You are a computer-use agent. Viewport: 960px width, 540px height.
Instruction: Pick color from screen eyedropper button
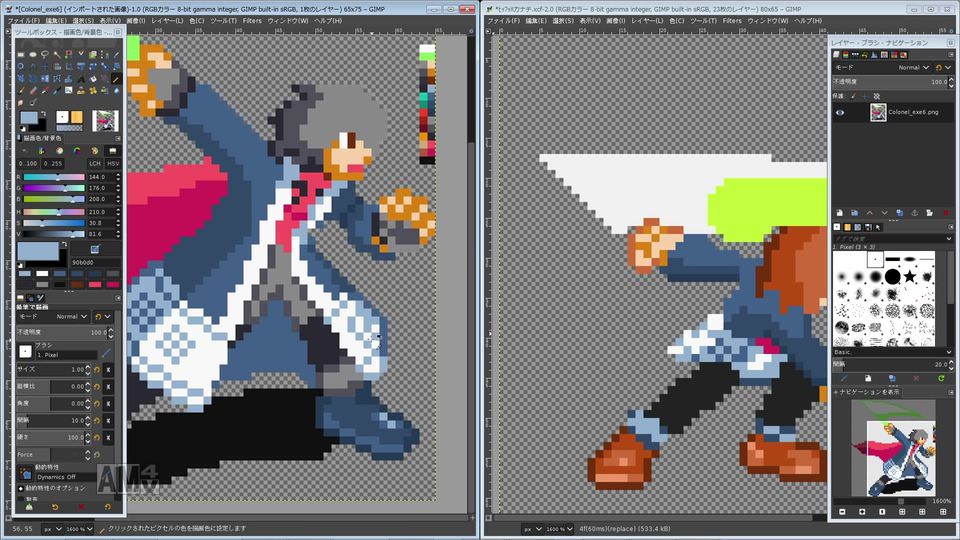click(x=95, y=249)
